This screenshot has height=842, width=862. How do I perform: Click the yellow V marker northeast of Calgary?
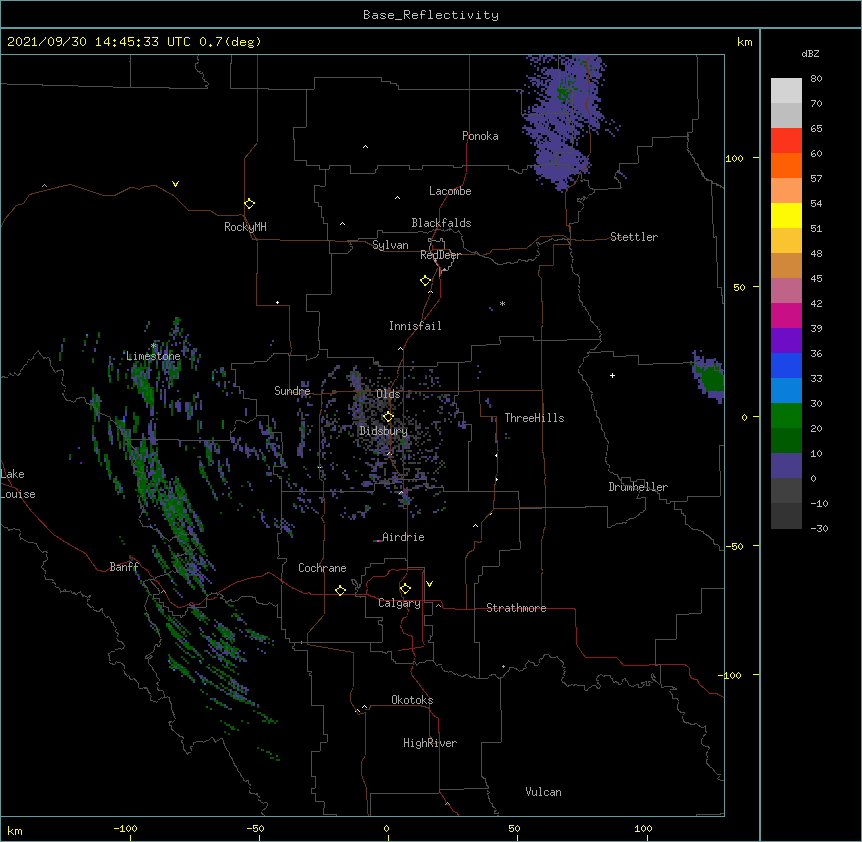pyautogui.click(x=429, y=584)
